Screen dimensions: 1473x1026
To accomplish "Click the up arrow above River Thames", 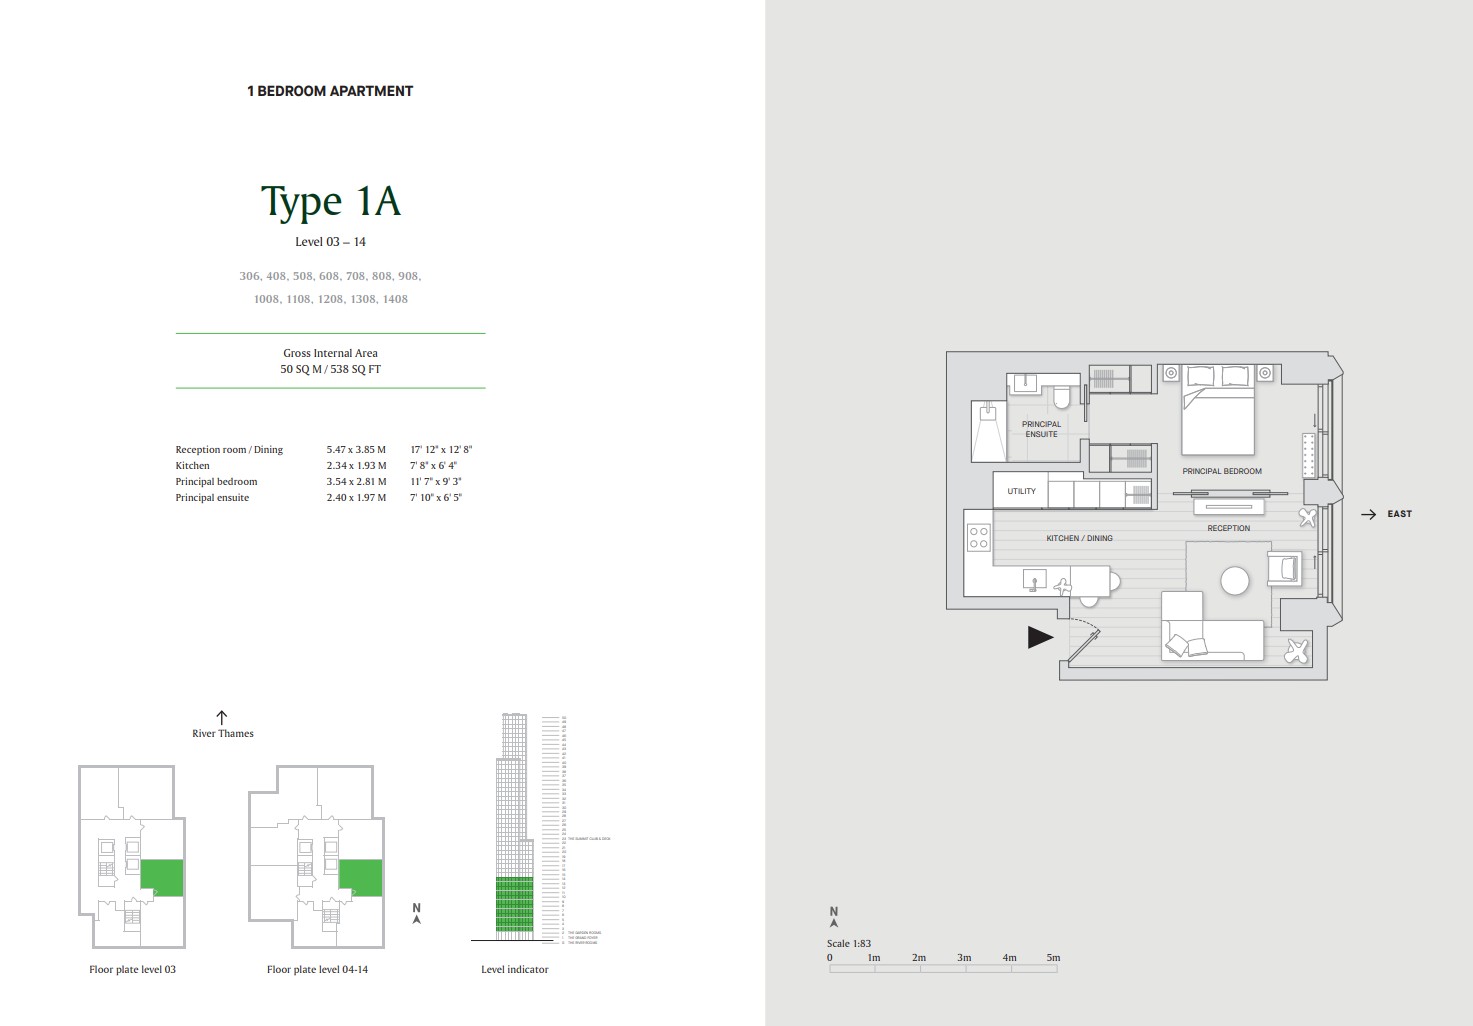I will point(222,717).
